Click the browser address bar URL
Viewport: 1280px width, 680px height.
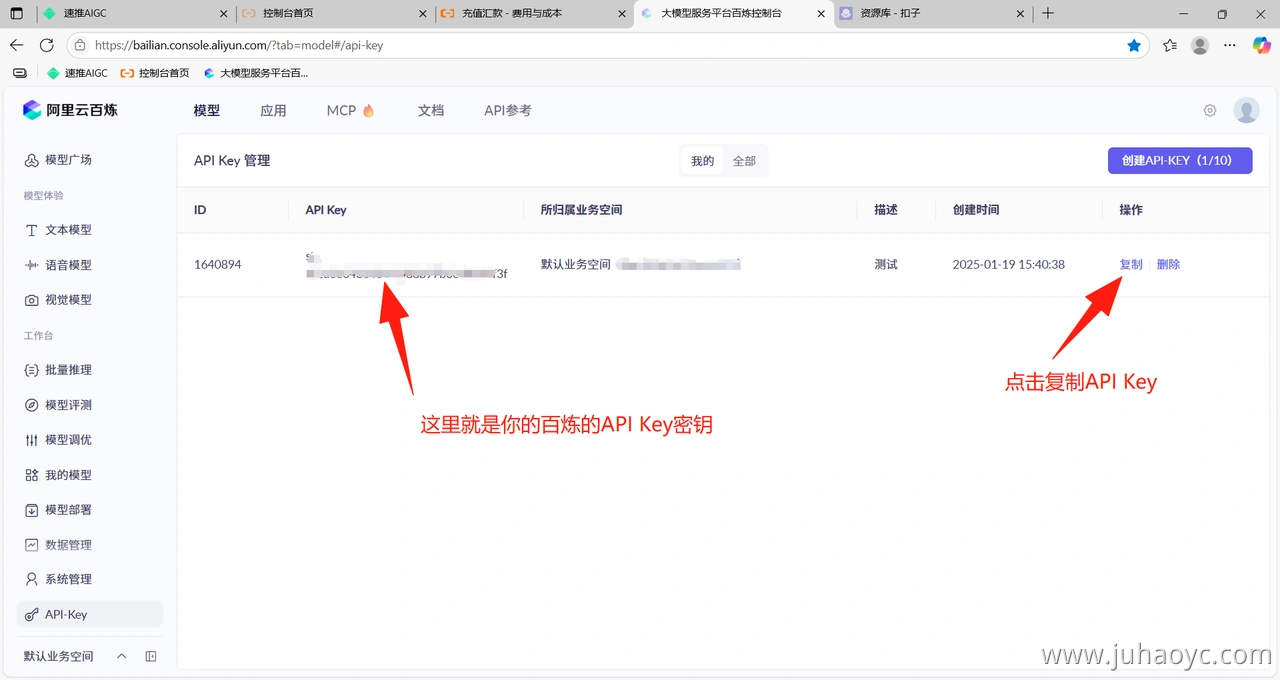239,45
